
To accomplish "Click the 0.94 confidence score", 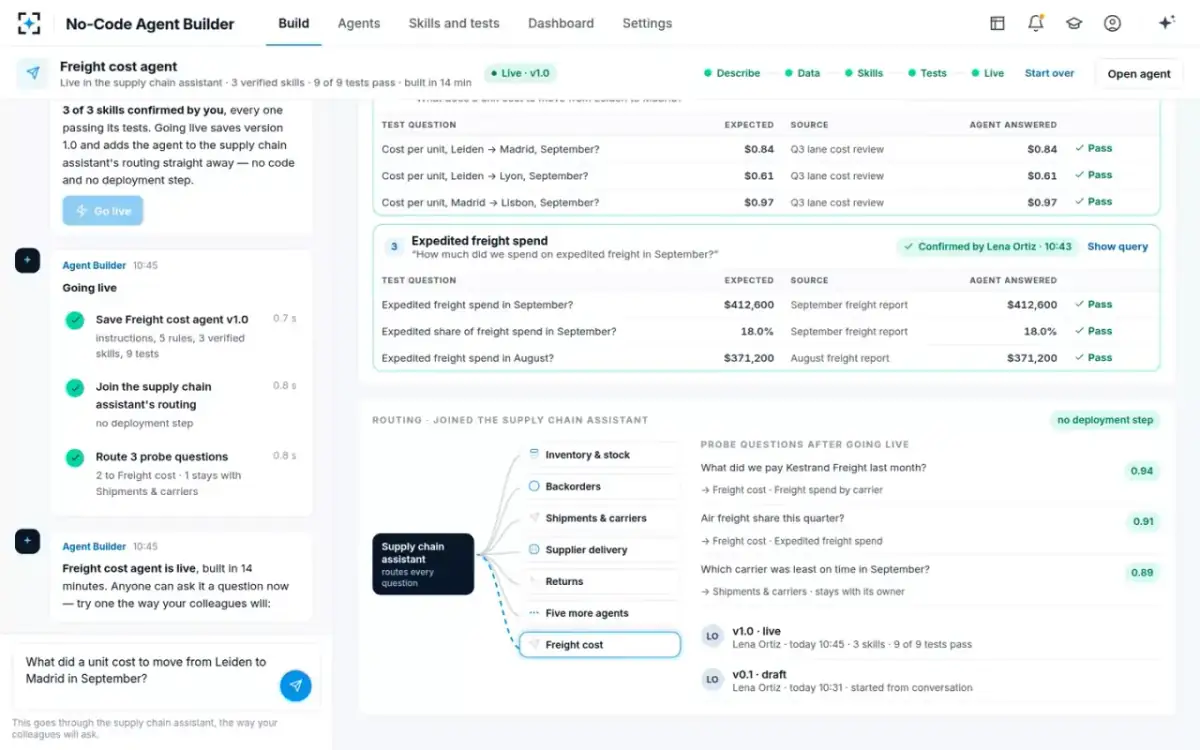I will coord(1141,471).
